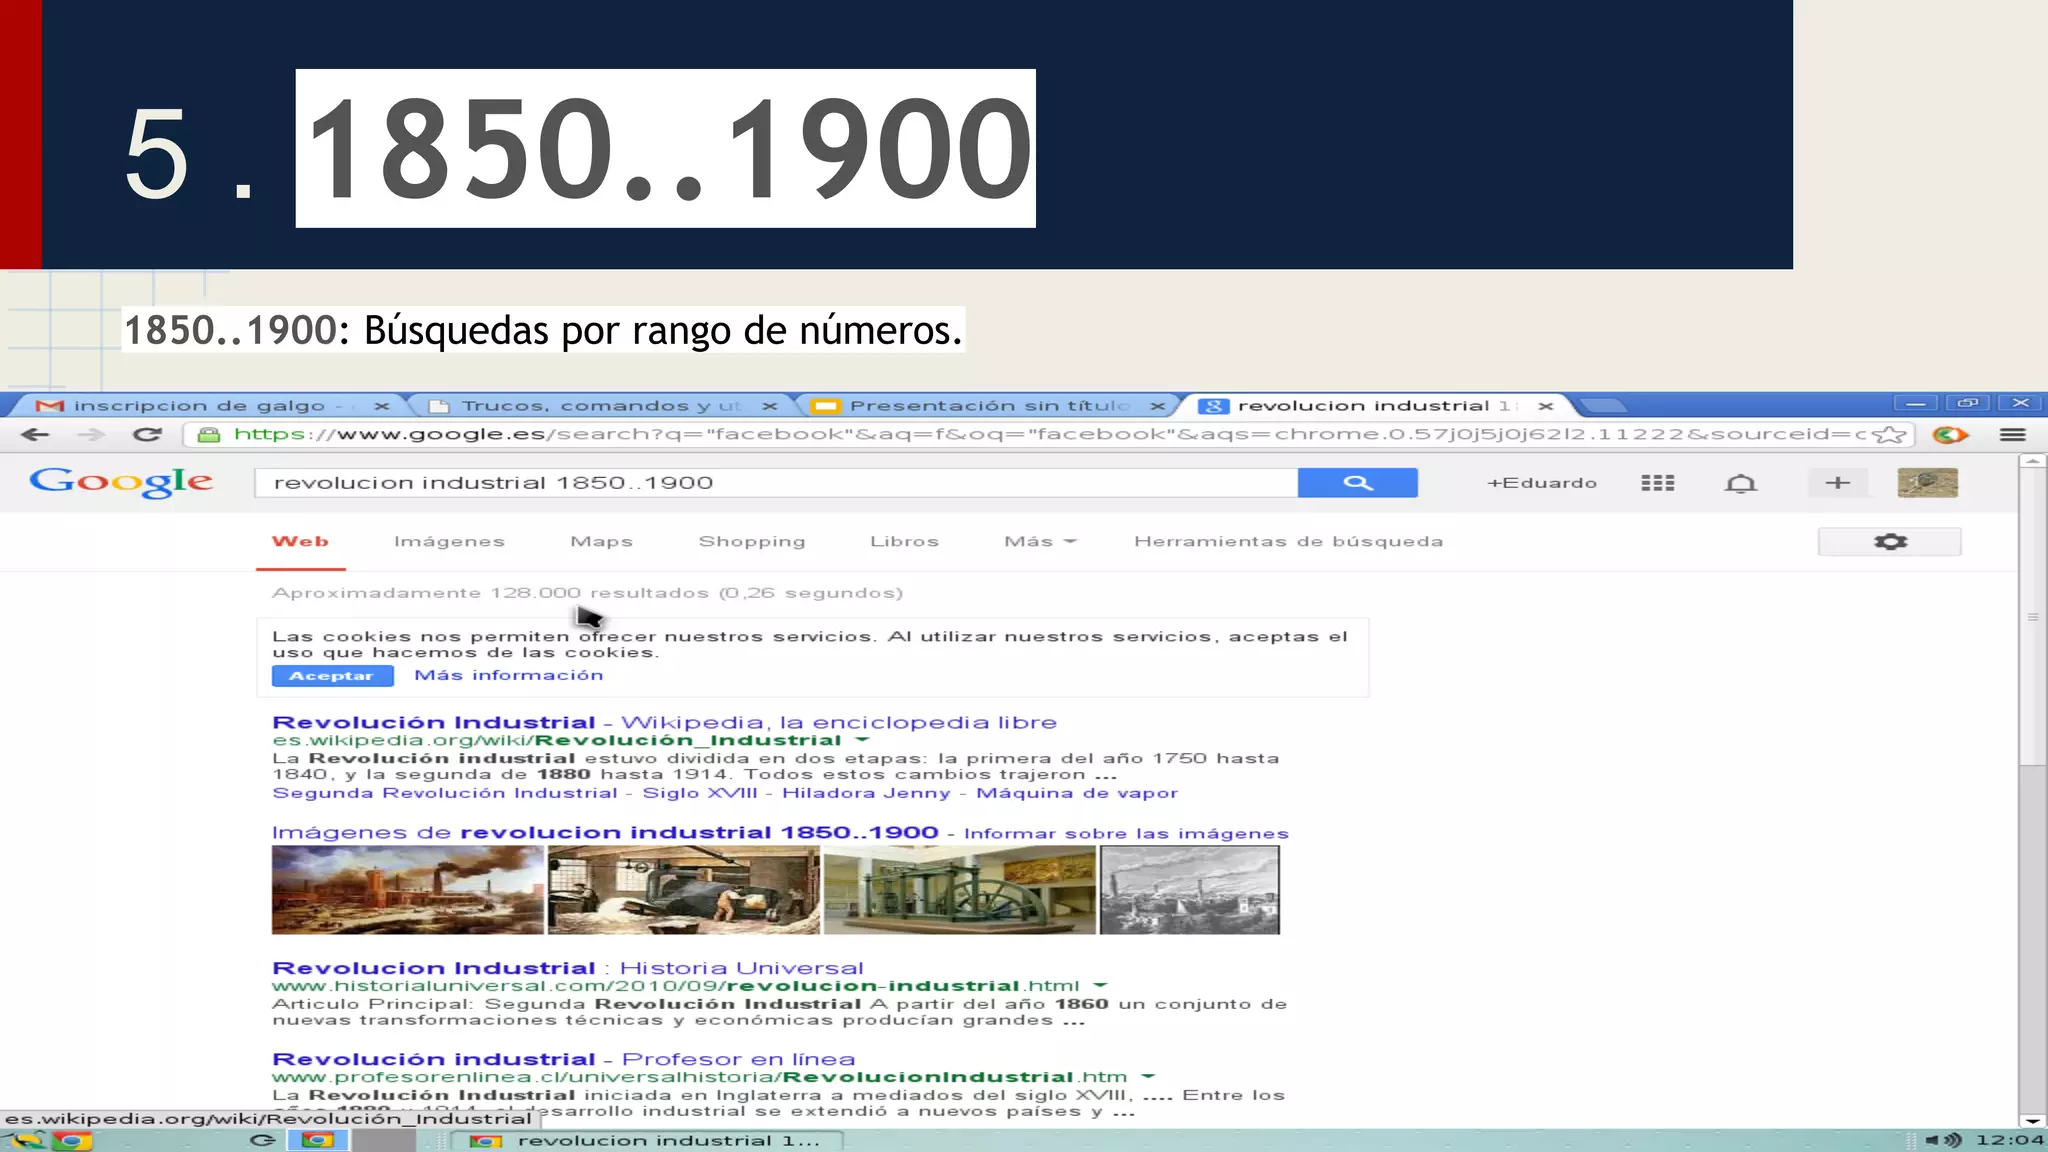Click the browser forward arrow

(x=92, y=434)
